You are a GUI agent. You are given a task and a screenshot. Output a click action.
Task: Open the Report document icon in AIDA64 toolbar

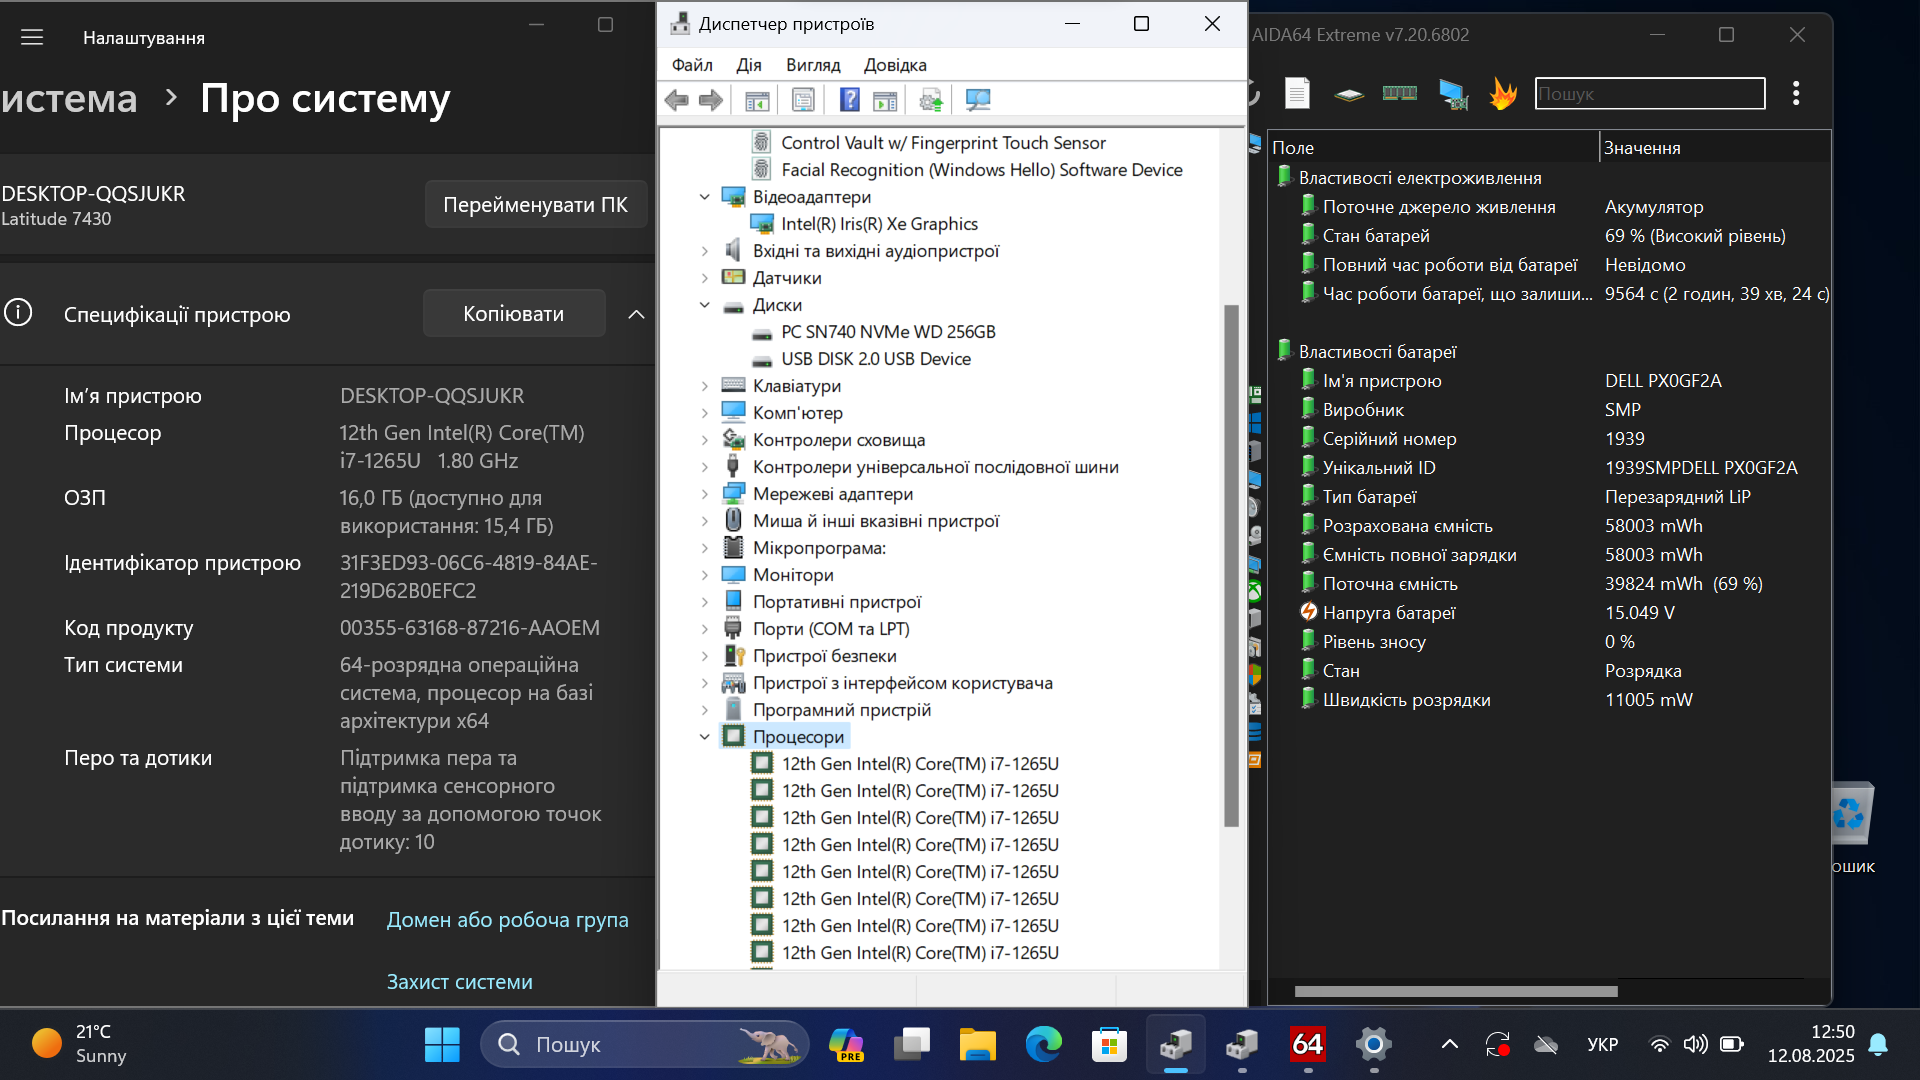pos(1297,93)
